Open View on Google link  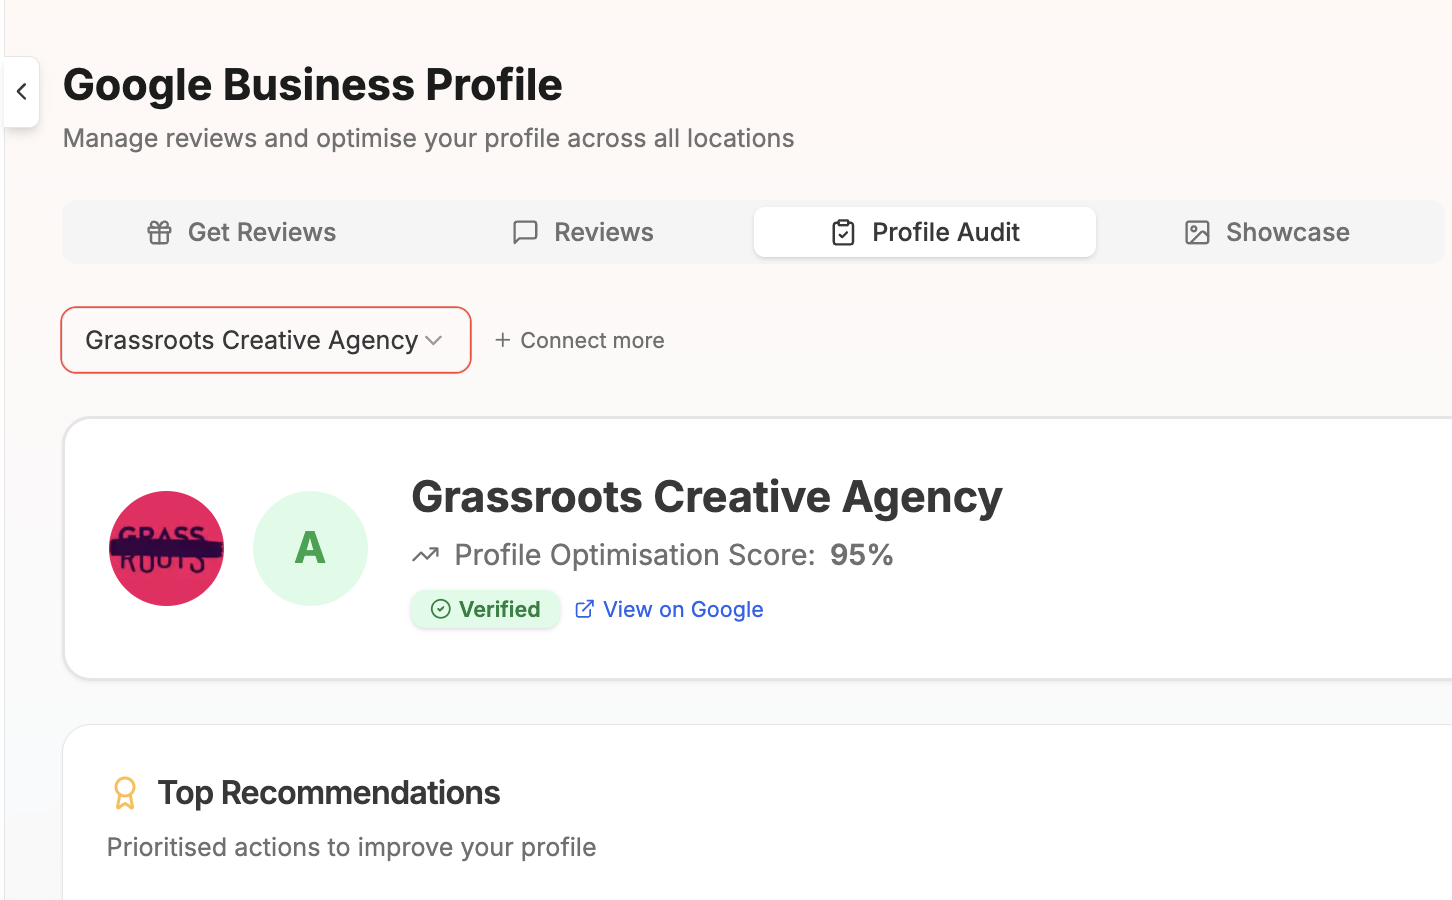coord(683,609)
